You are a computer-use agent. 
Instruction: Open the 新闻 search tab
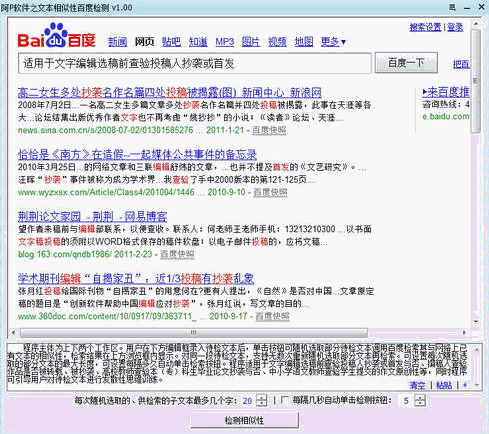coord(117,42)
